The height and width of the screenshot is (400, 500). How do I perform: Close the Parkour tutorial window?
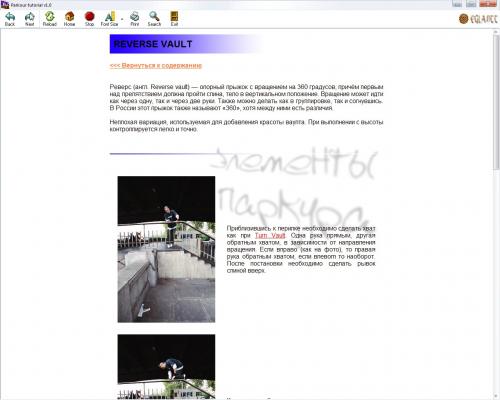[x=488, y=4]
